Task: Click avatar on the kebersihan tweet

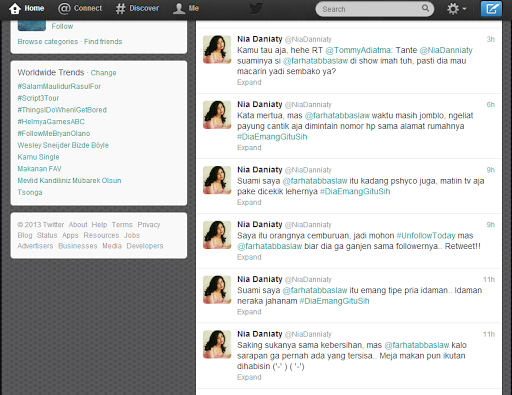Action: [x=217, y=344]
